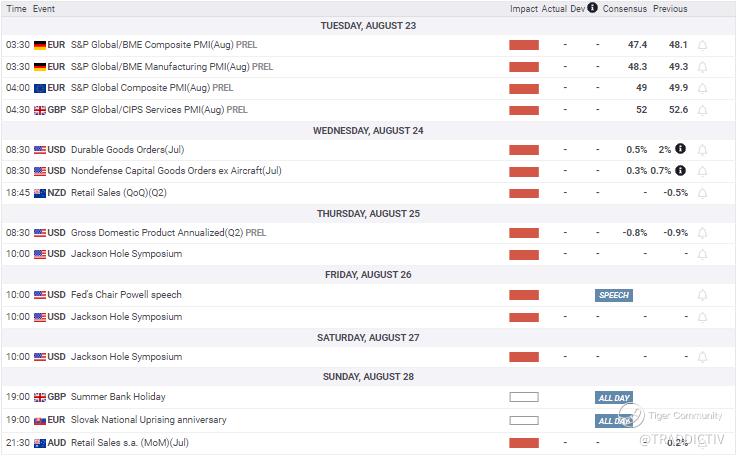Image resolution: width=737 pixels, height=456 pixels.
Task: Turn on alert bell for Summer Bank Holiday
Action: coord(702,398)
